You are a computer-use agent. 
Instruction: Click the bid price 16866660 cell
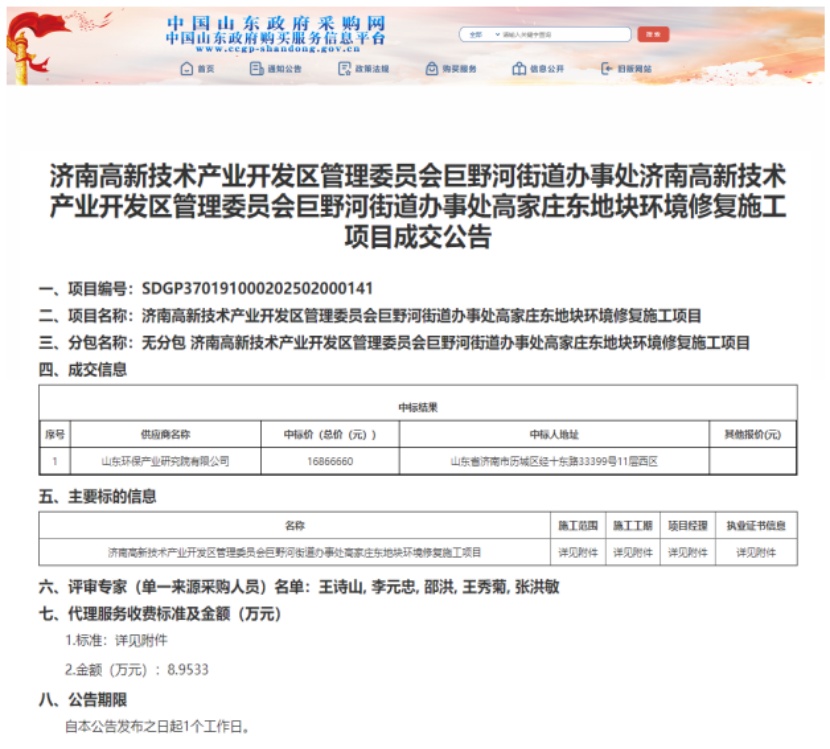tap(330, 461)
